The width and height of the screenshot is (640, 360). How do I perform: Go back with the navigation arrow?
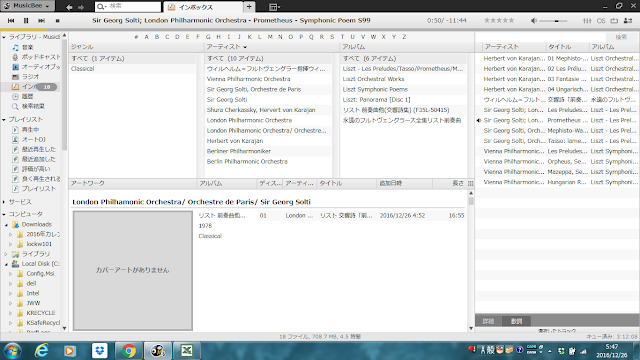pos(69,7)
